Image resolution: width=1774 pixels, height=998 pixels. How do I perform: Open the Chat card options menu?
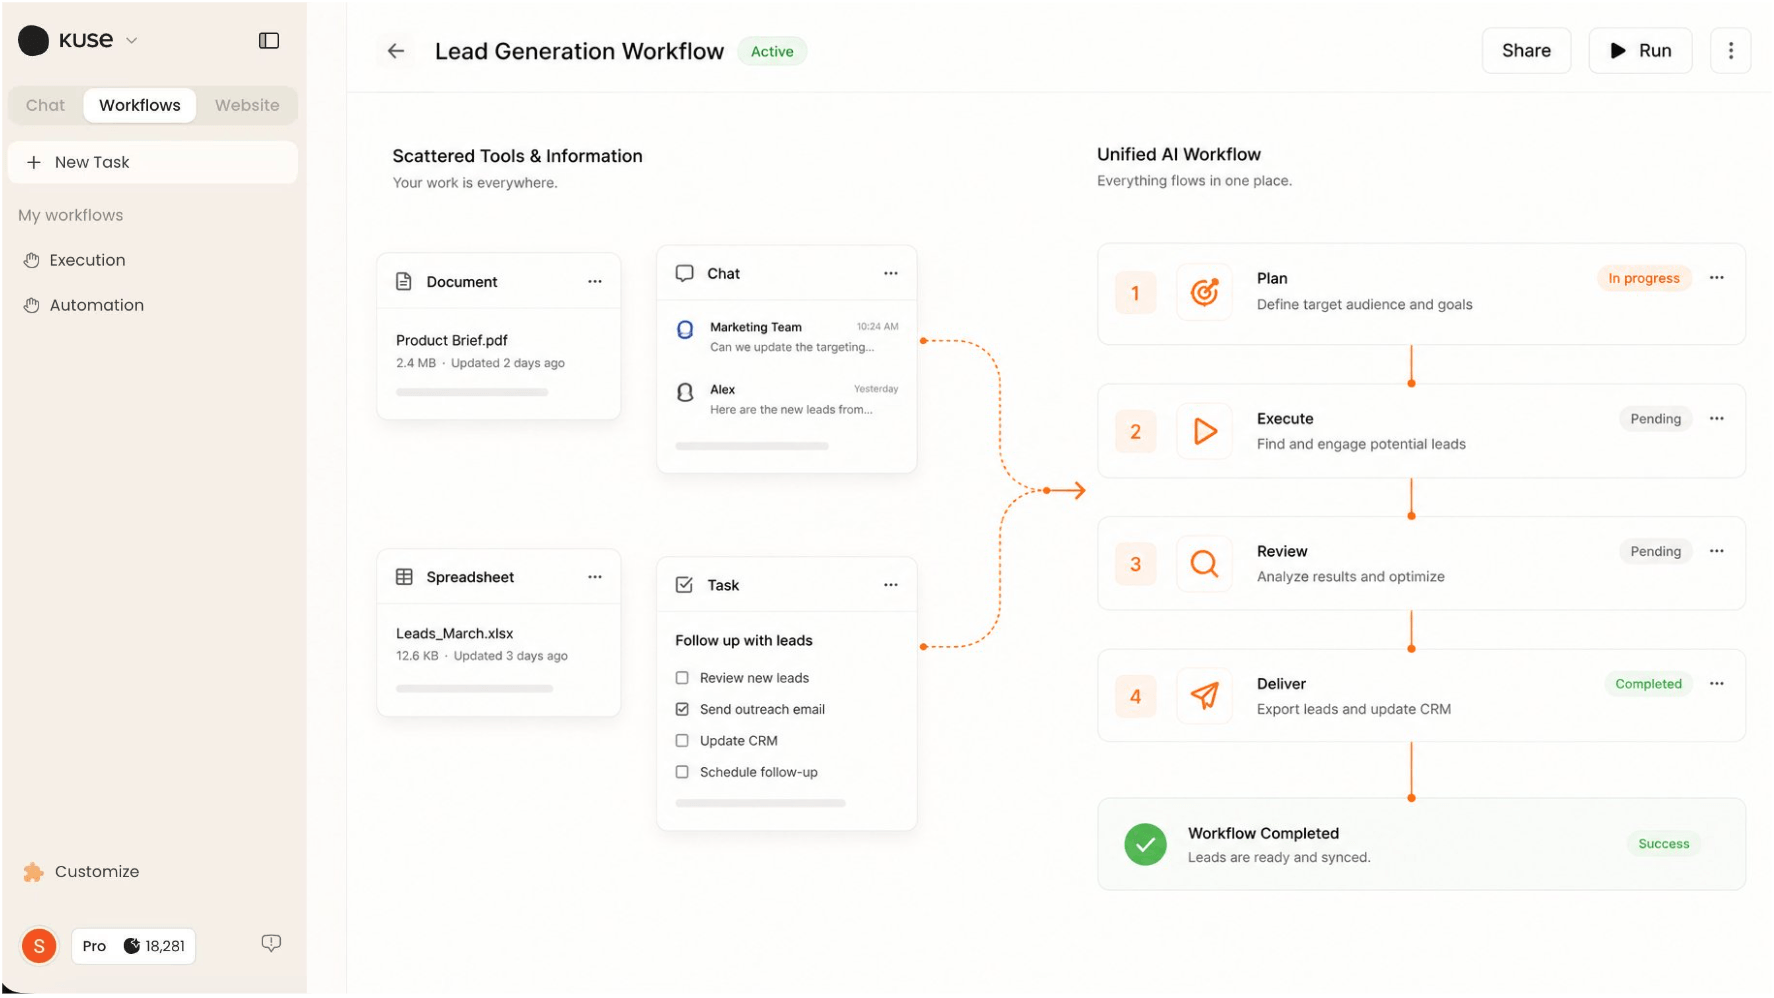pos(891,274)
